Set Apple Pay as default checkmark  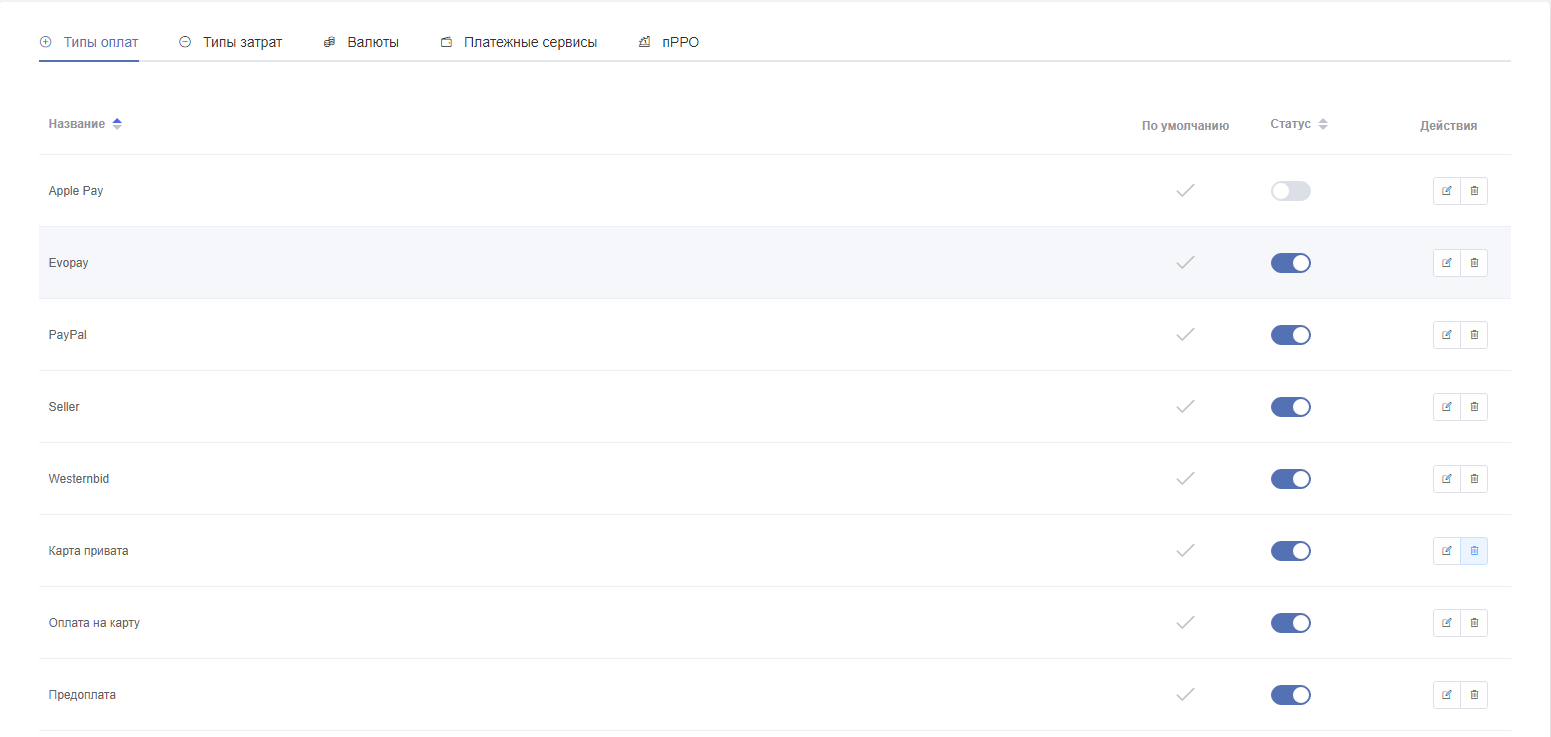[1186, 190]
